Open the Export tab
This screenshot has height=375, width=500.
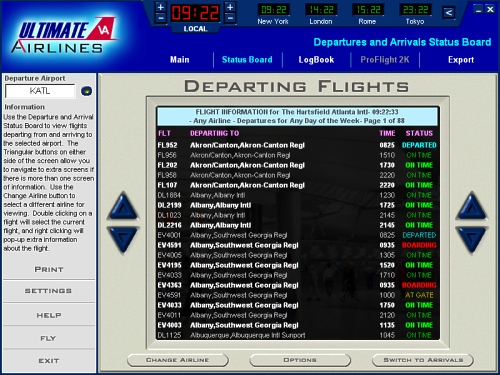[461, 60]
